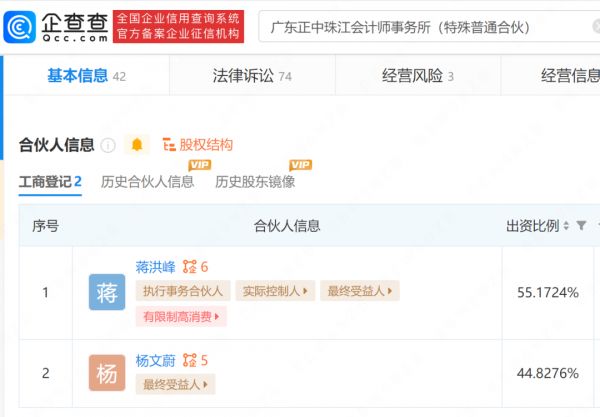
Task: Expand 杨文蔚's 最终受益人 tag
Action: [175, 384]
